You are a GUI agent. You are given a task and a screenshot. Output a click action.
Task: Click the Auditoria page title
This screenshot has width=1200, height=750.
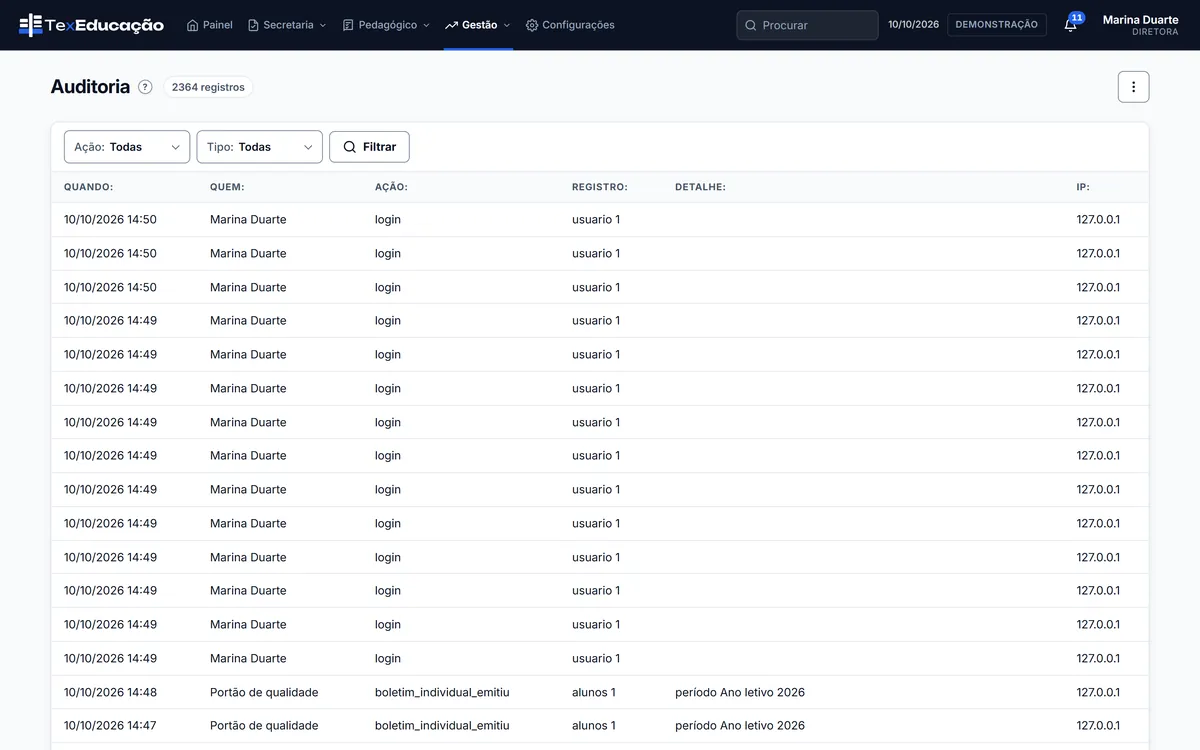(90, 87)
